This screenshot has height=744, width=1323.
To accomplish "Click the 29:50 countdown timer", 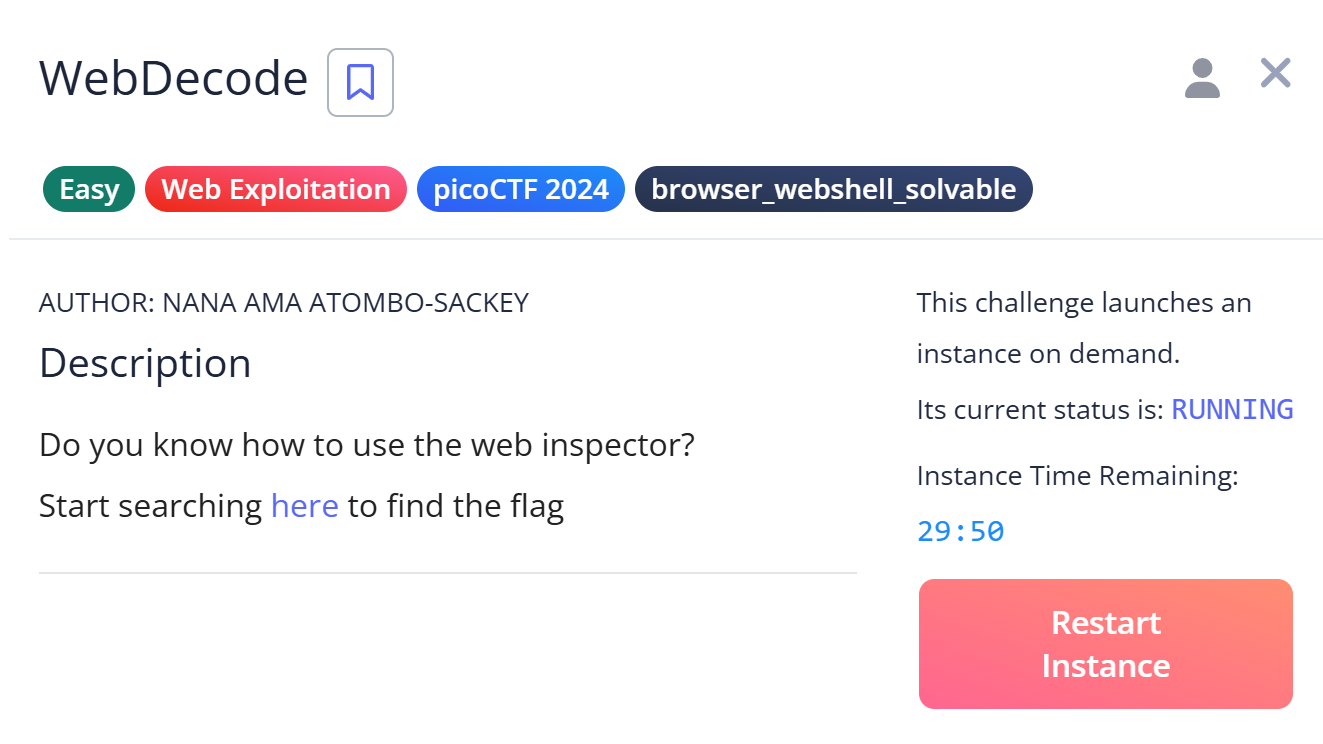I will [x=960, y=531].
